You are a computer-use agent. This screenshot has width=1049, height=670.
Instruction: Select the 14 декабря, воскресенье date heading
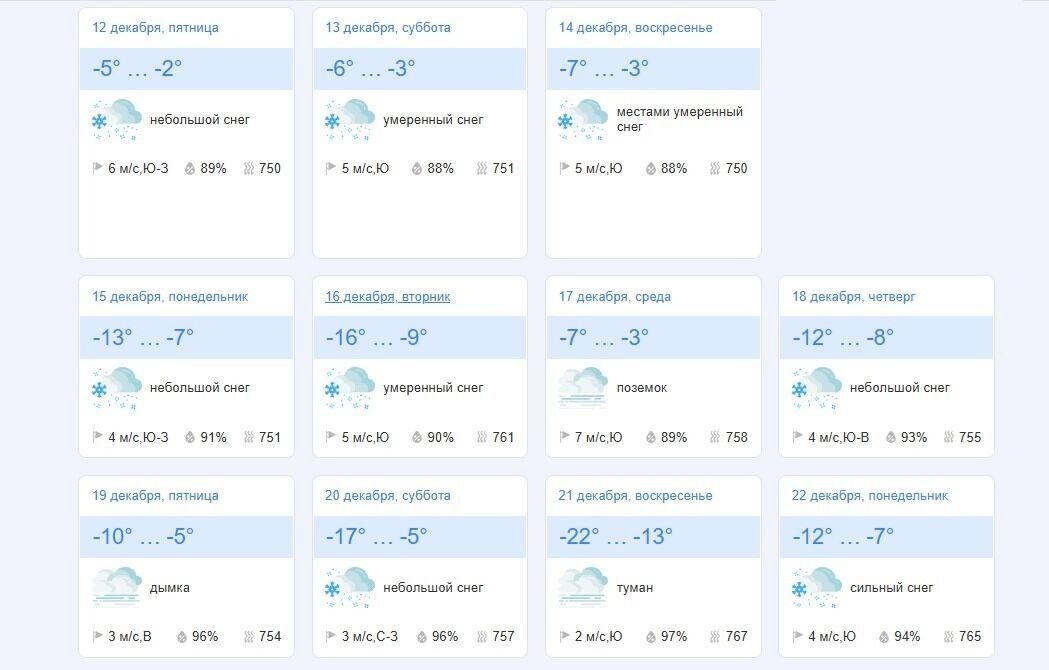pyautogui.click(x=635, y=28)
